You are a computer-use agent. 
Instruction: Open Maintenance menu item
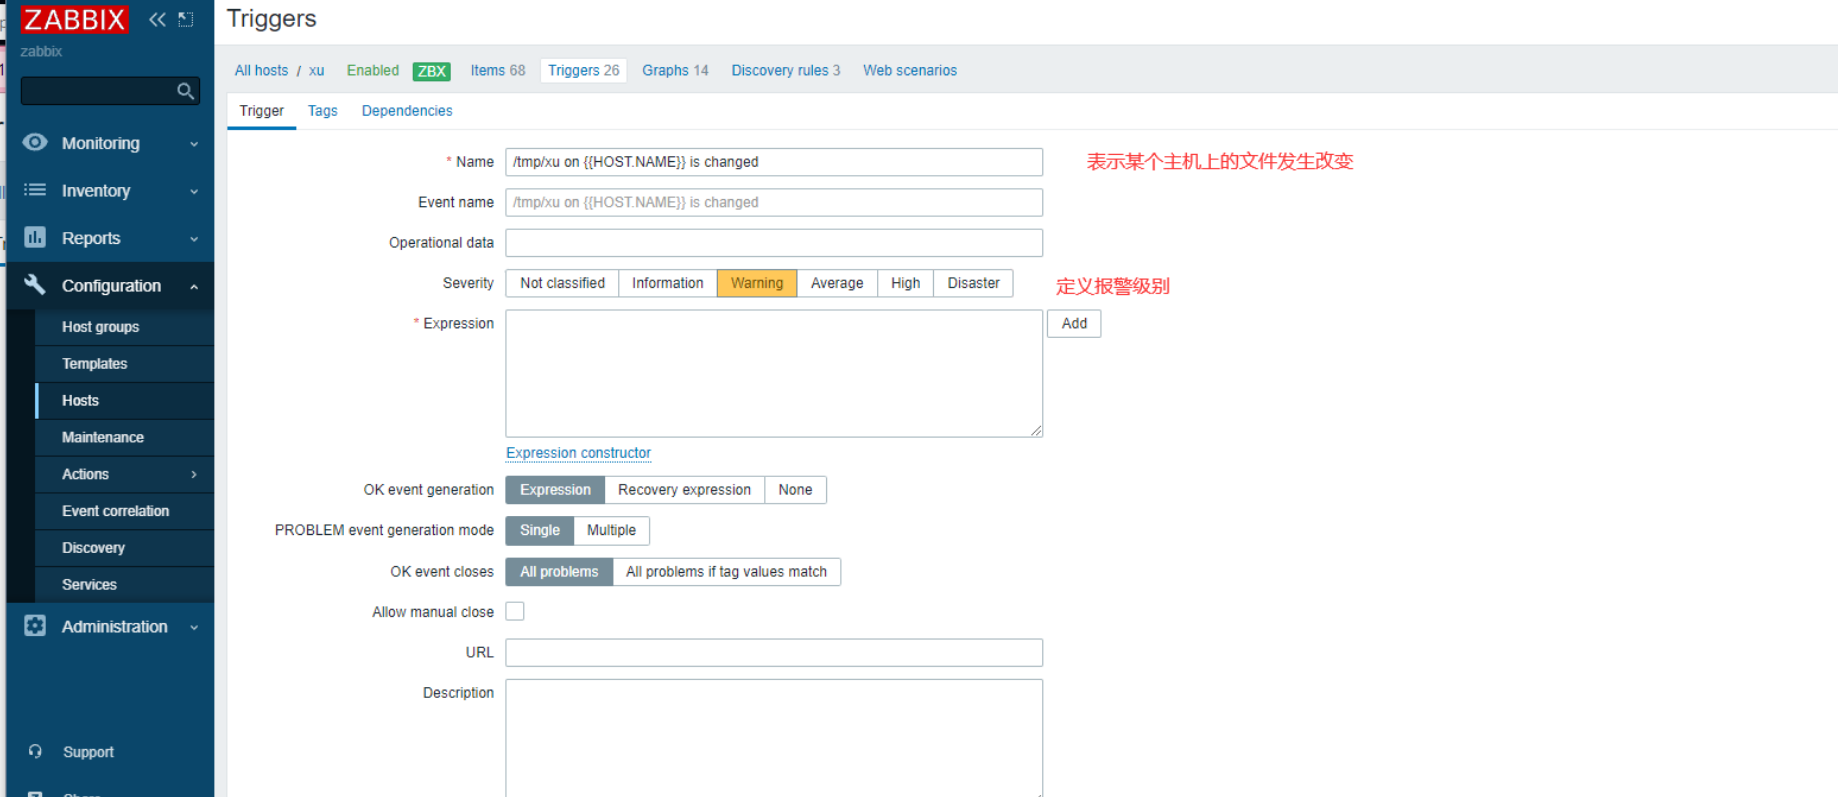(124, 438)
